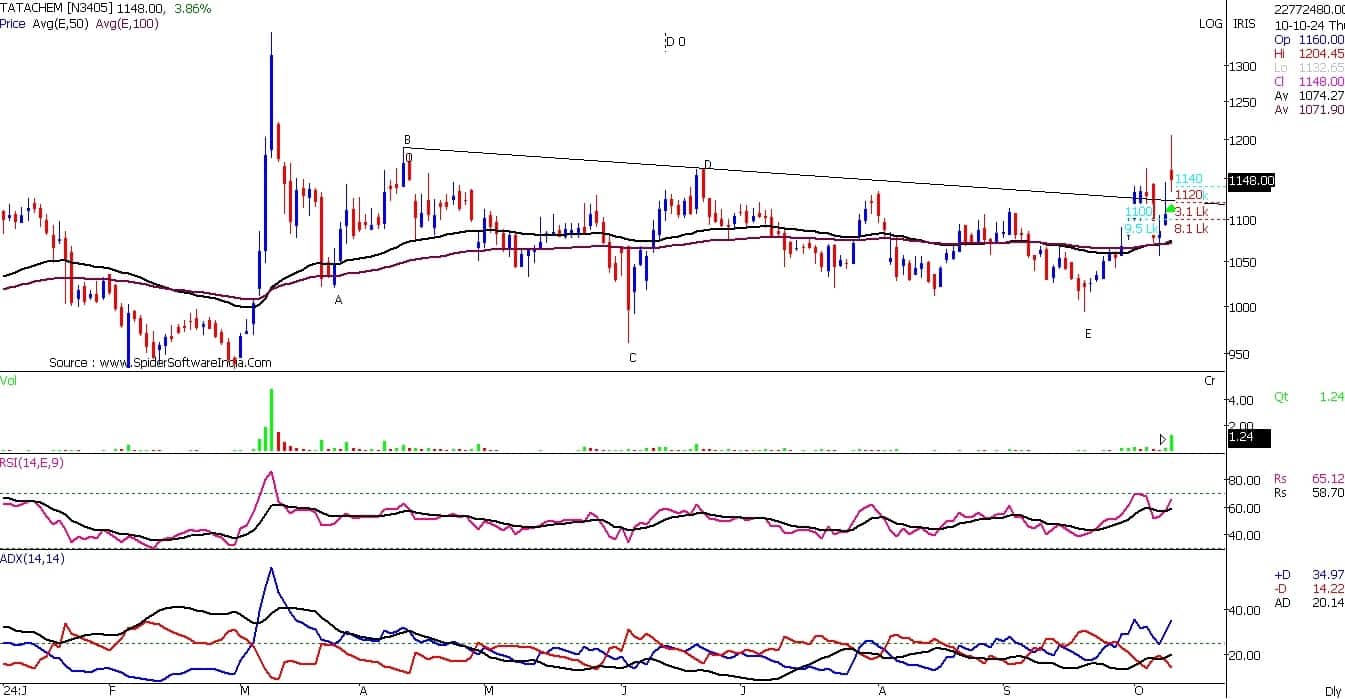Open the Avg(E,50) indicator legend

(x=60, y=24)
